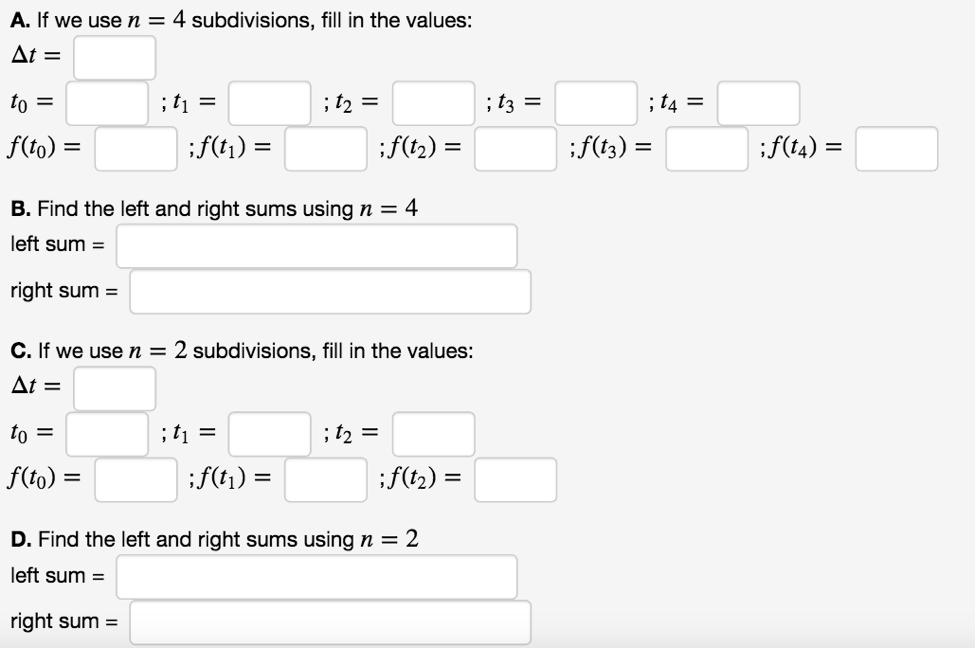The width and height of the screenshot is (975, 648).
Task: Click the t1 input box in part C
Action: point(268,433)
